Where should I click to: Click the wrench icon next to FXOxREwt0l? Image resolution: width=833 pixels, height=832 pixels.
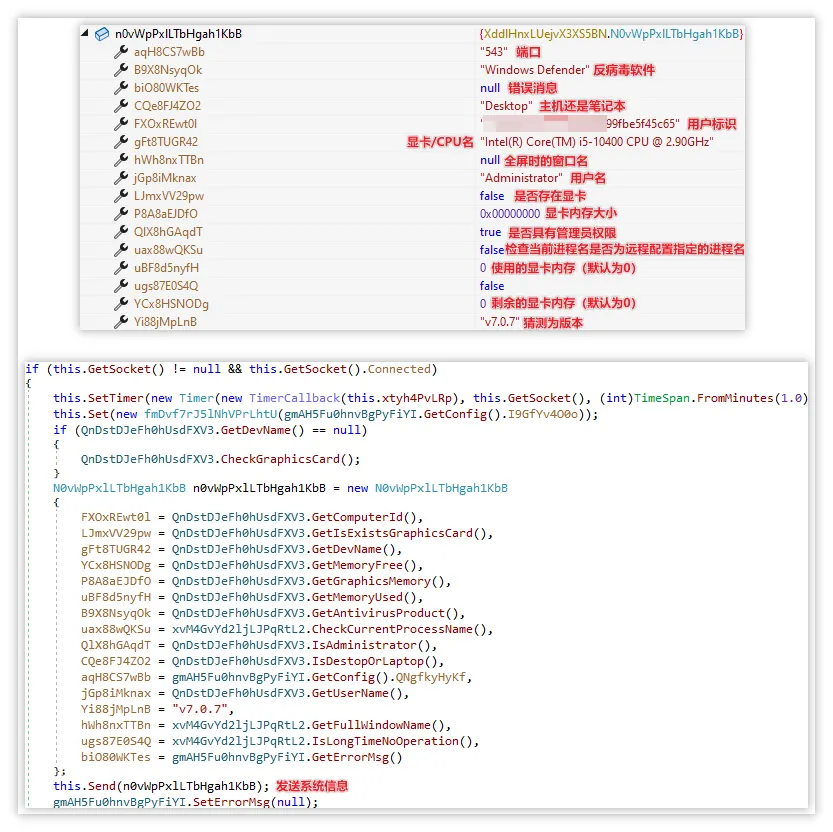[121, 124]
